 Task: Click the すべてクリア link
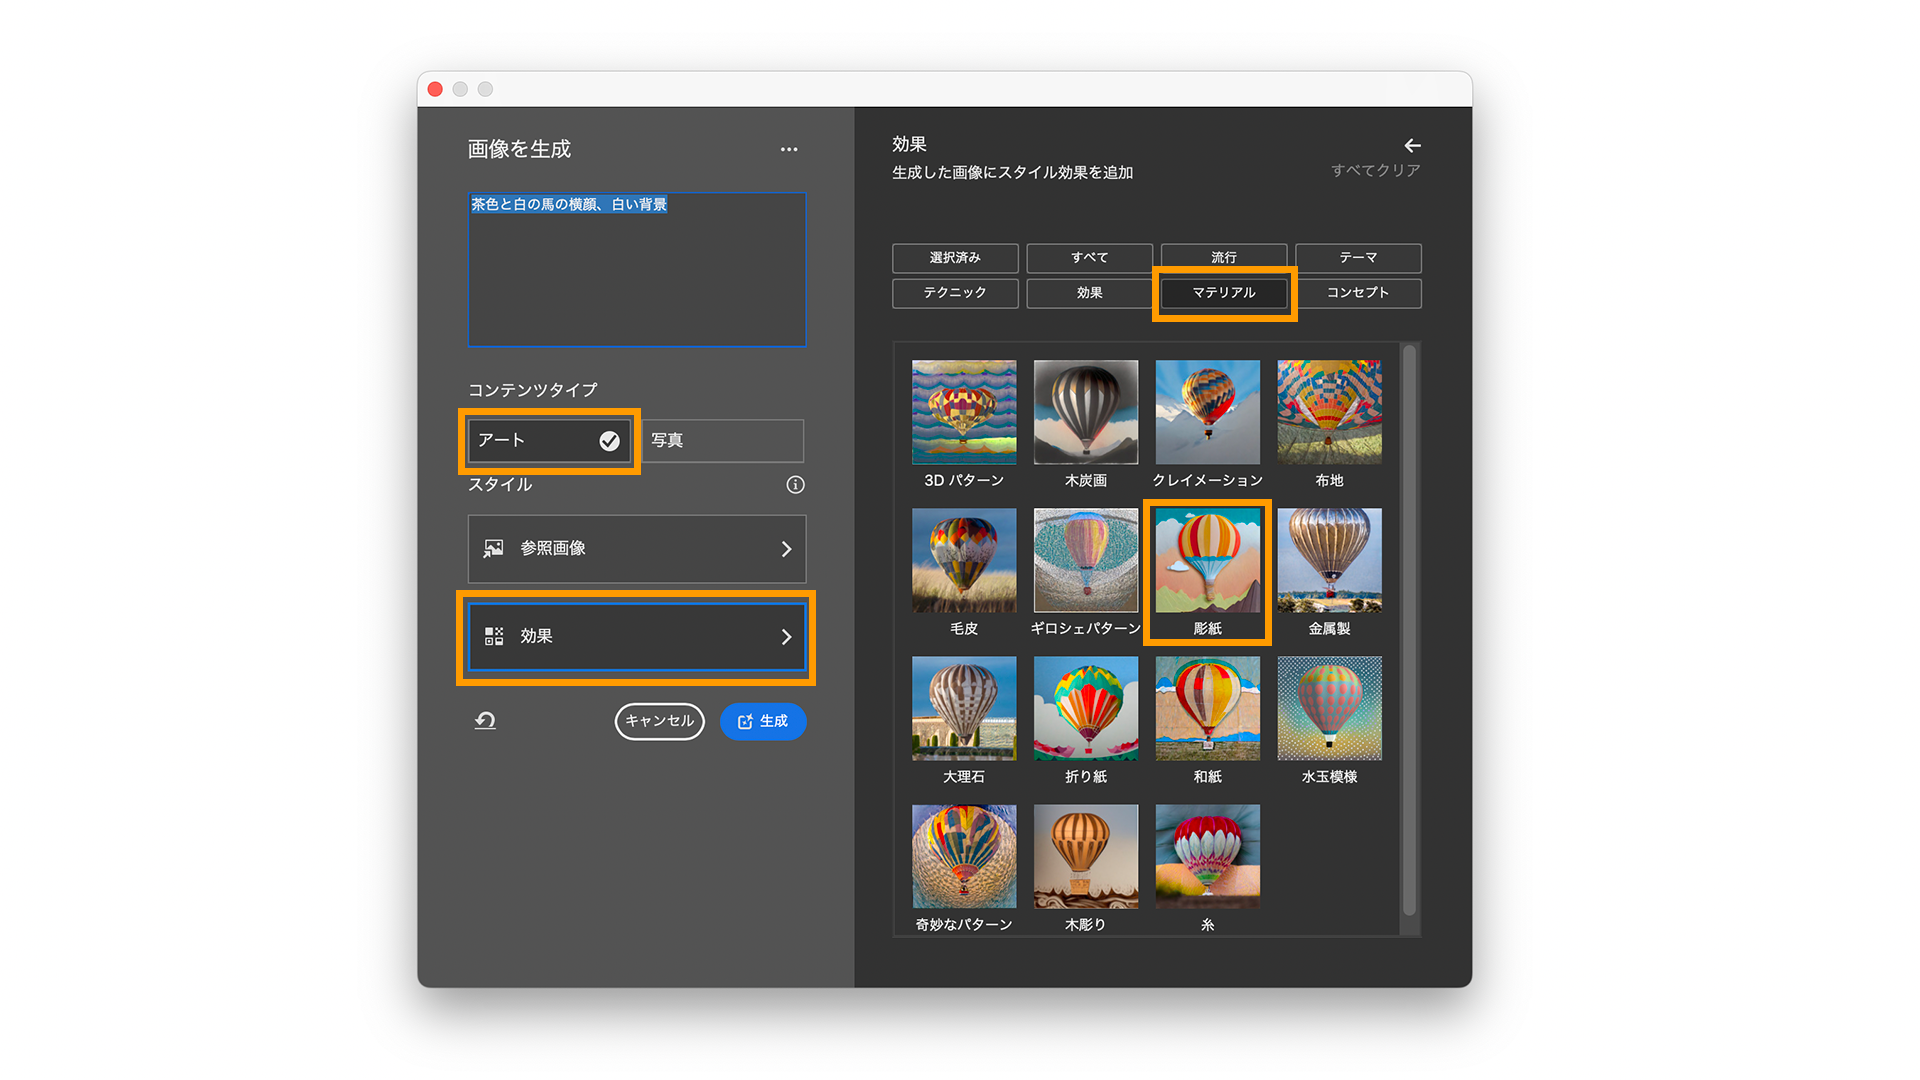[1375, 171]
